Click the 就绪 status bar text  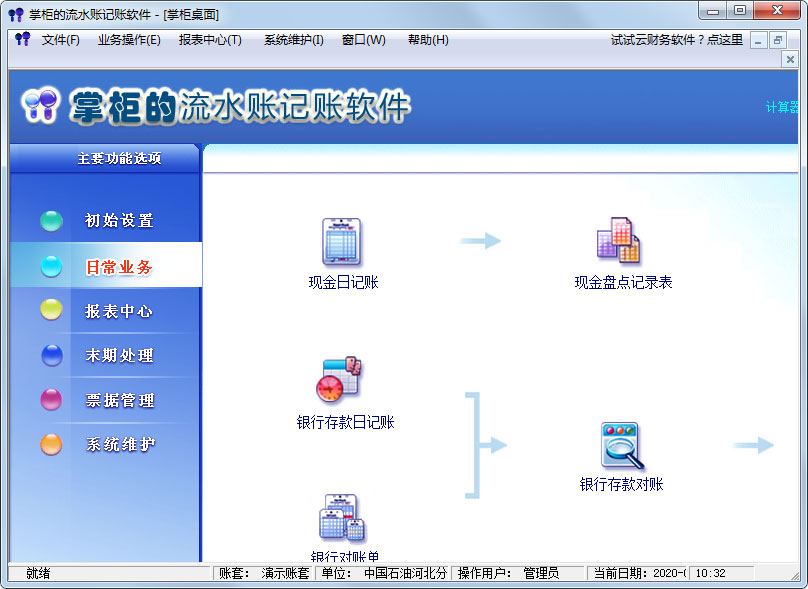[x=38, y=573]
